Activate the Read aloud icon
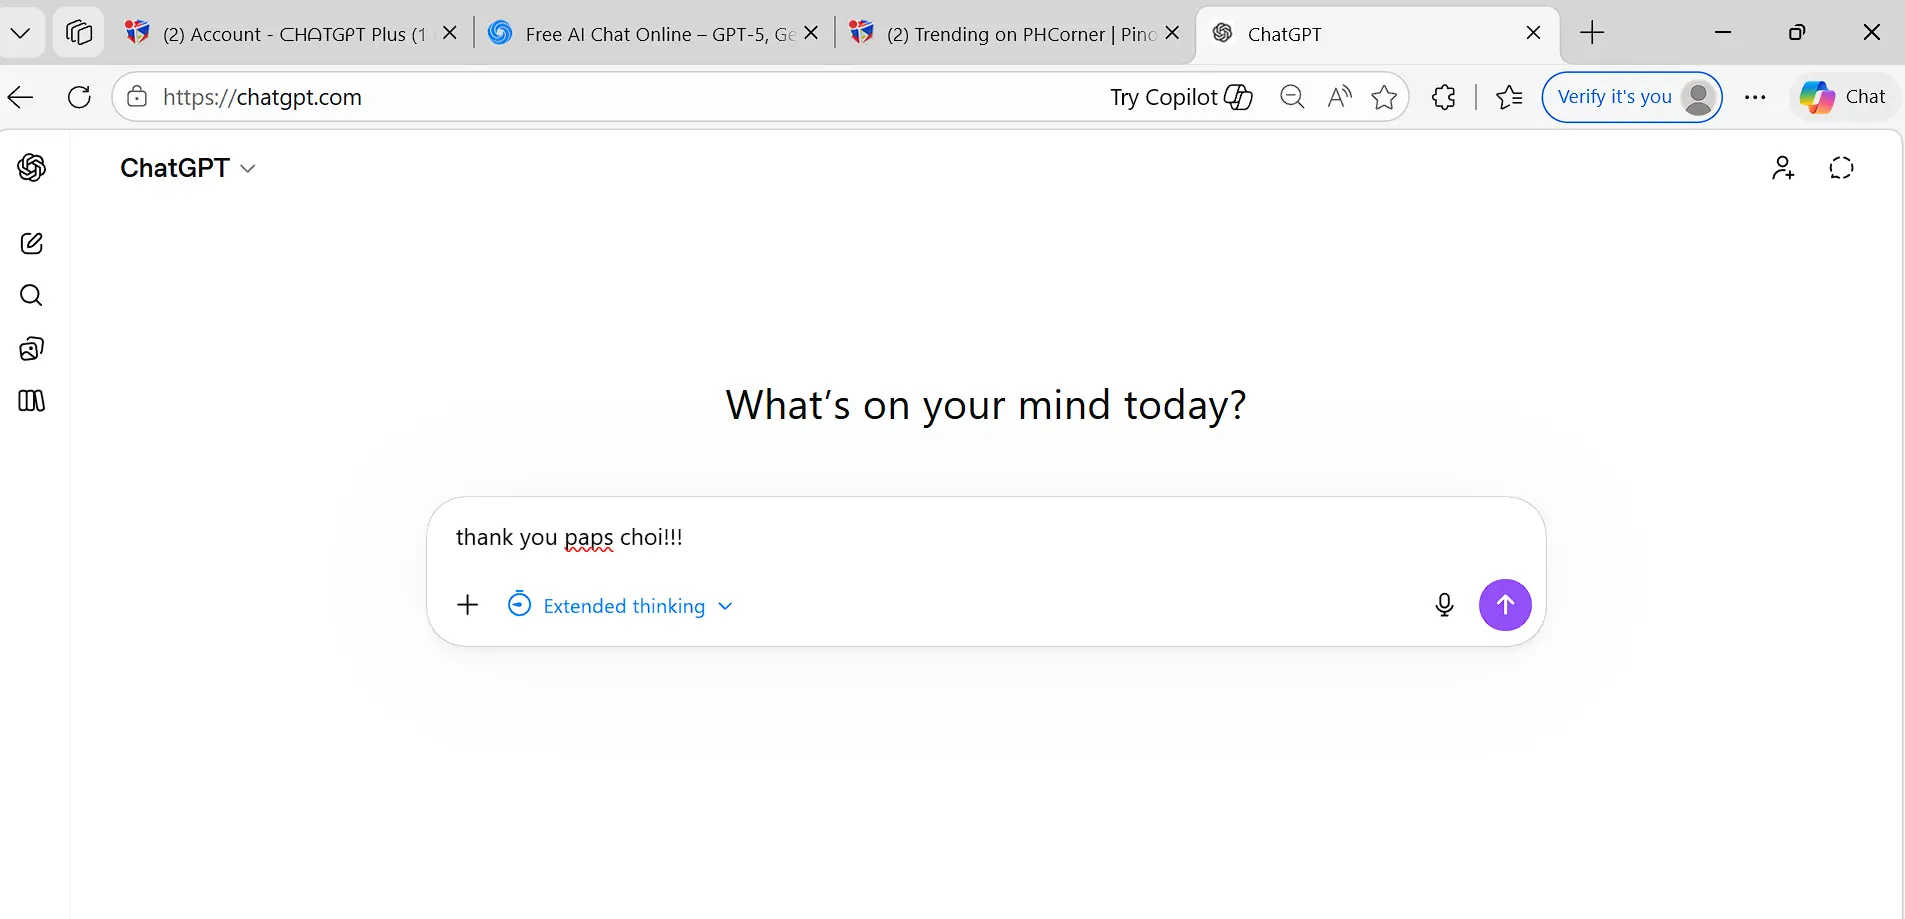Screen dimensions: 1905x919 [x=1339, y=97]
